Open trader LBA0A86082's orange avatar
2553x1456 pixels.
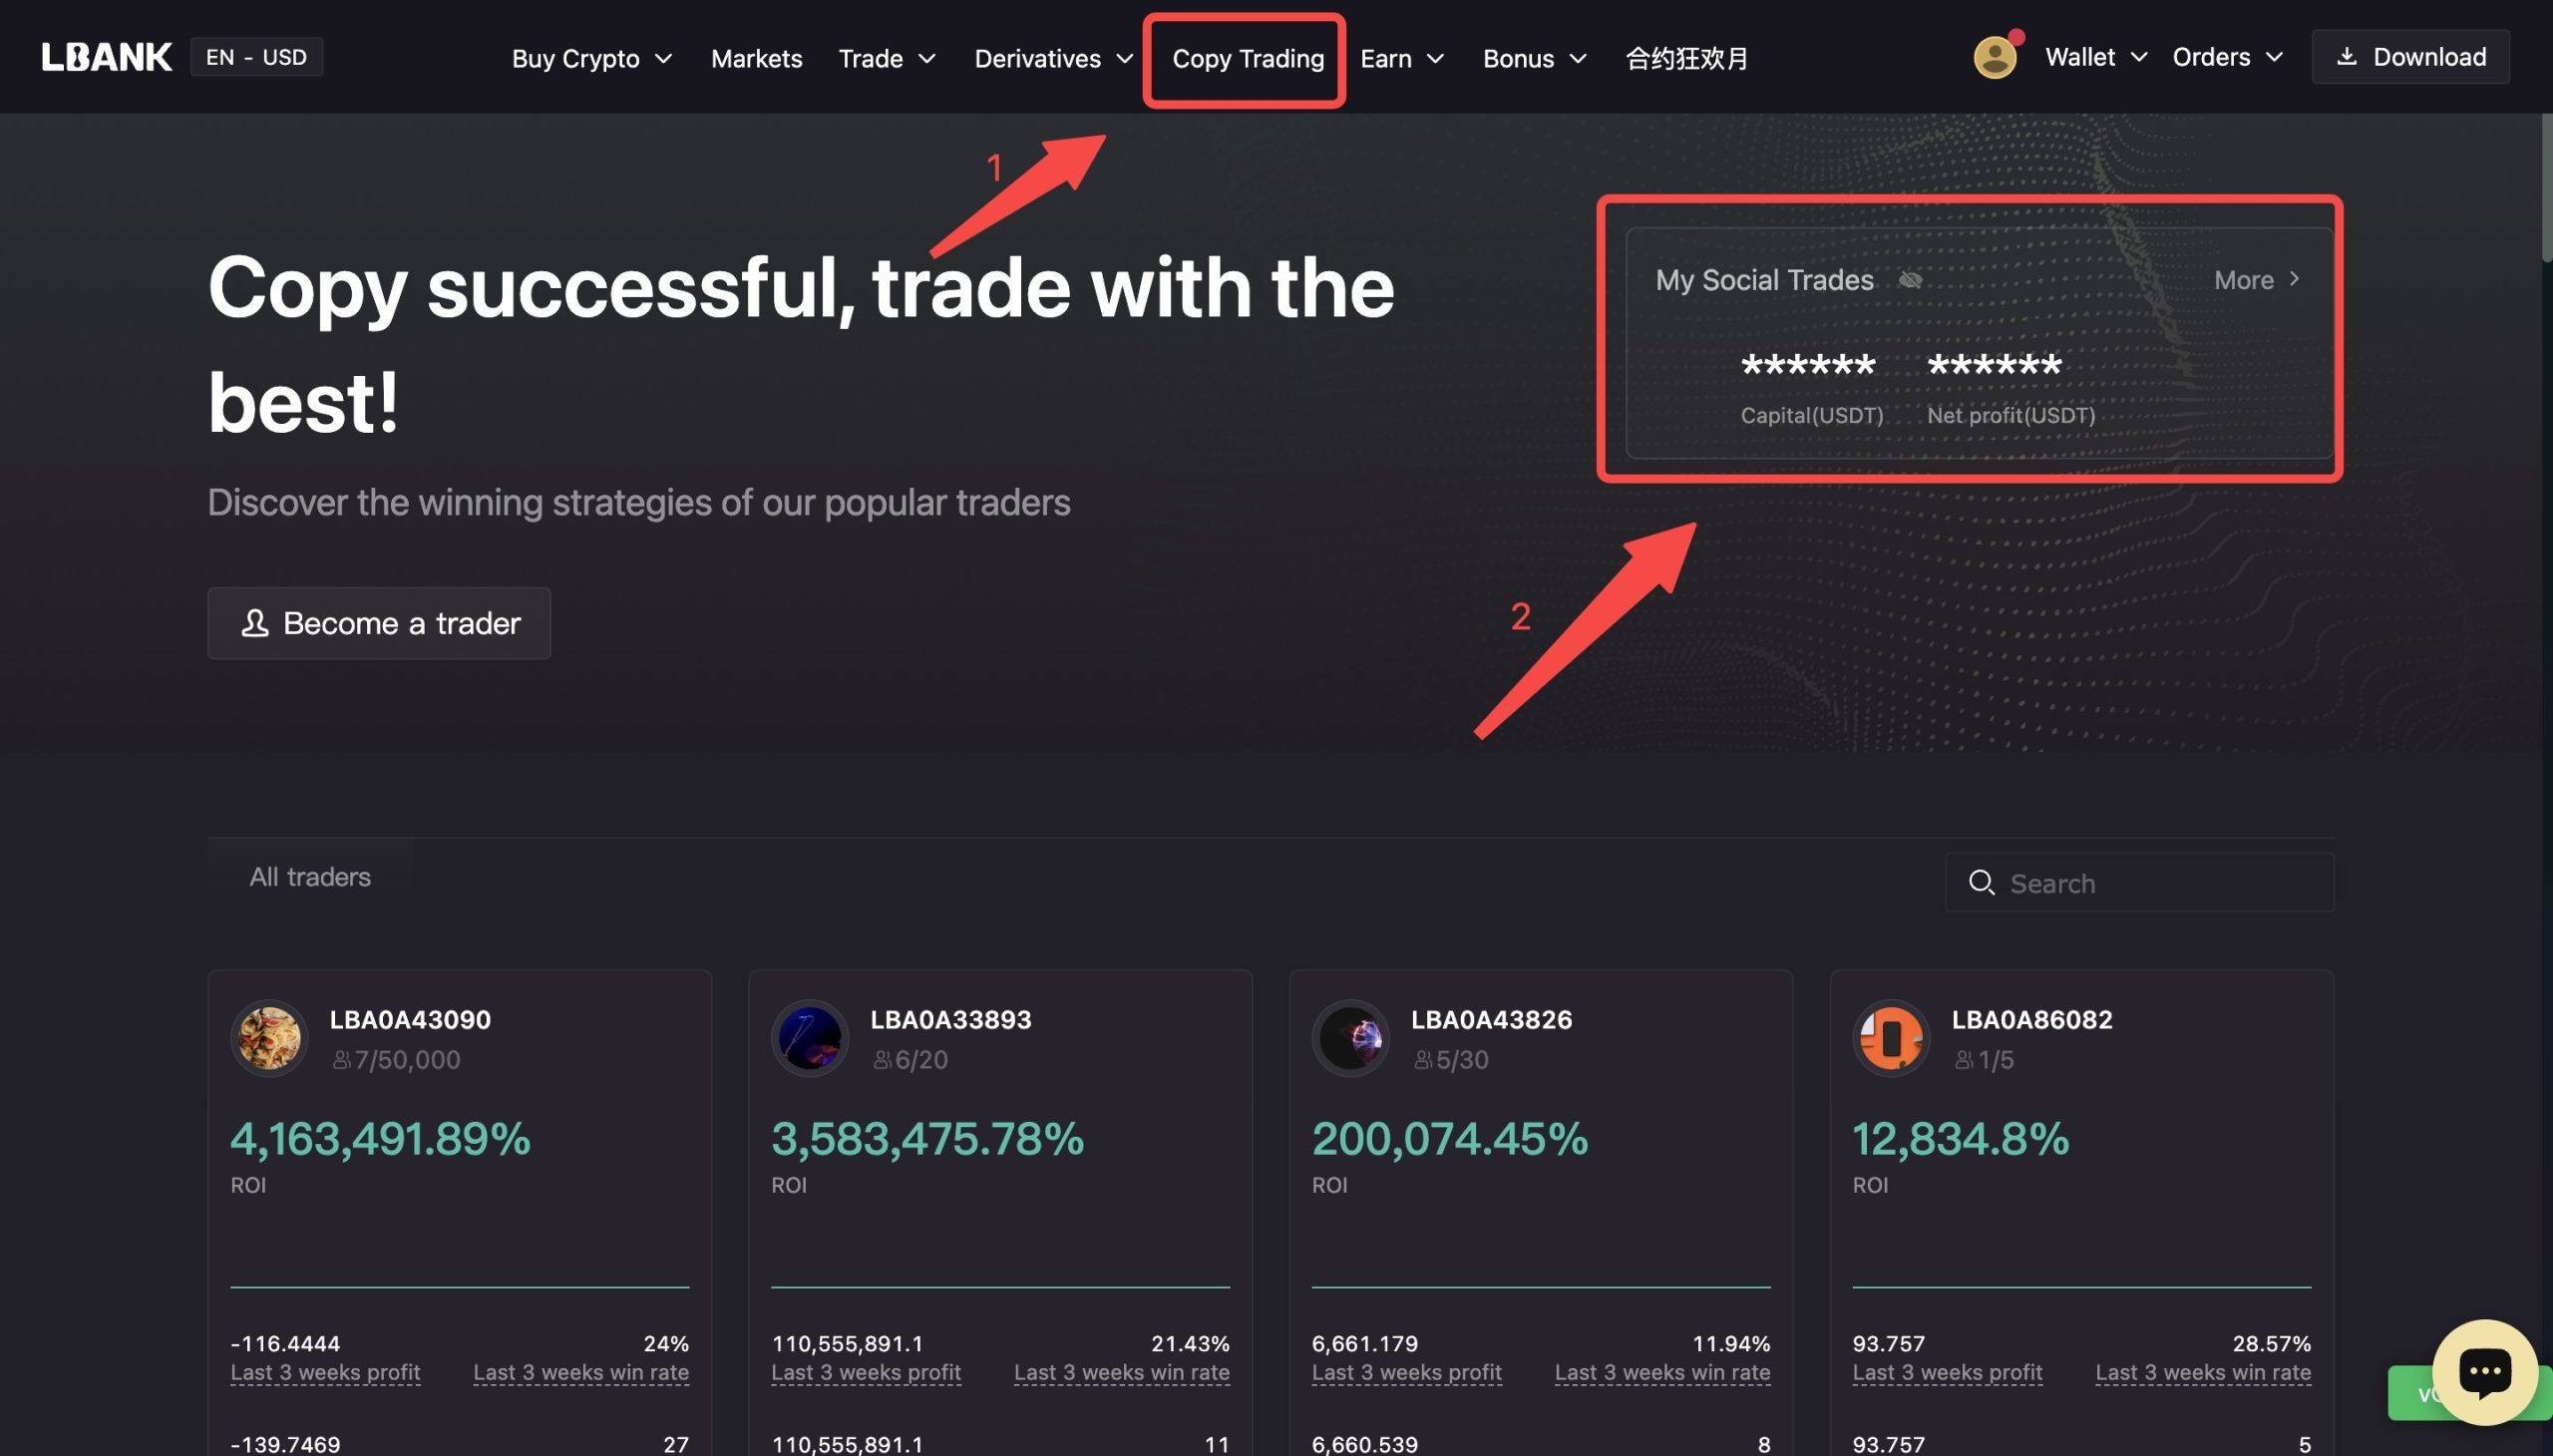tap(1891, 1038)
